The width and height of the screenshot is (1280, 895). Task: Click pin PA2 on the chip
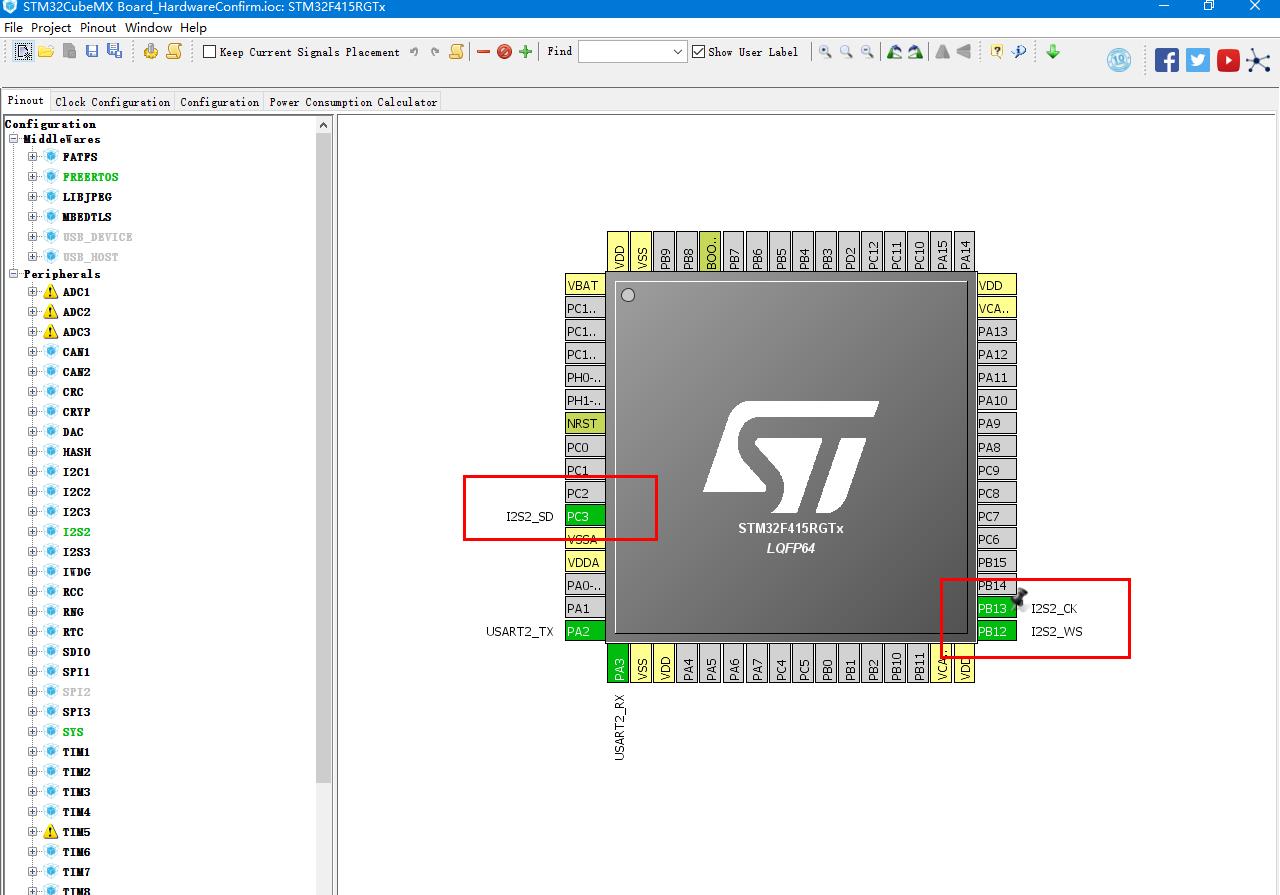coord(585,631)
